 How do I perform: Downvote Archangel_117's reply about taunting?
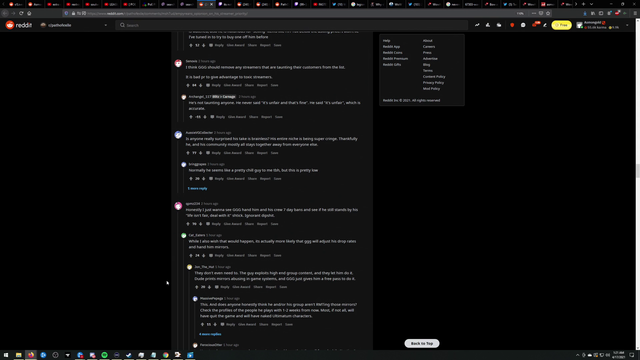tap(205, 117)
